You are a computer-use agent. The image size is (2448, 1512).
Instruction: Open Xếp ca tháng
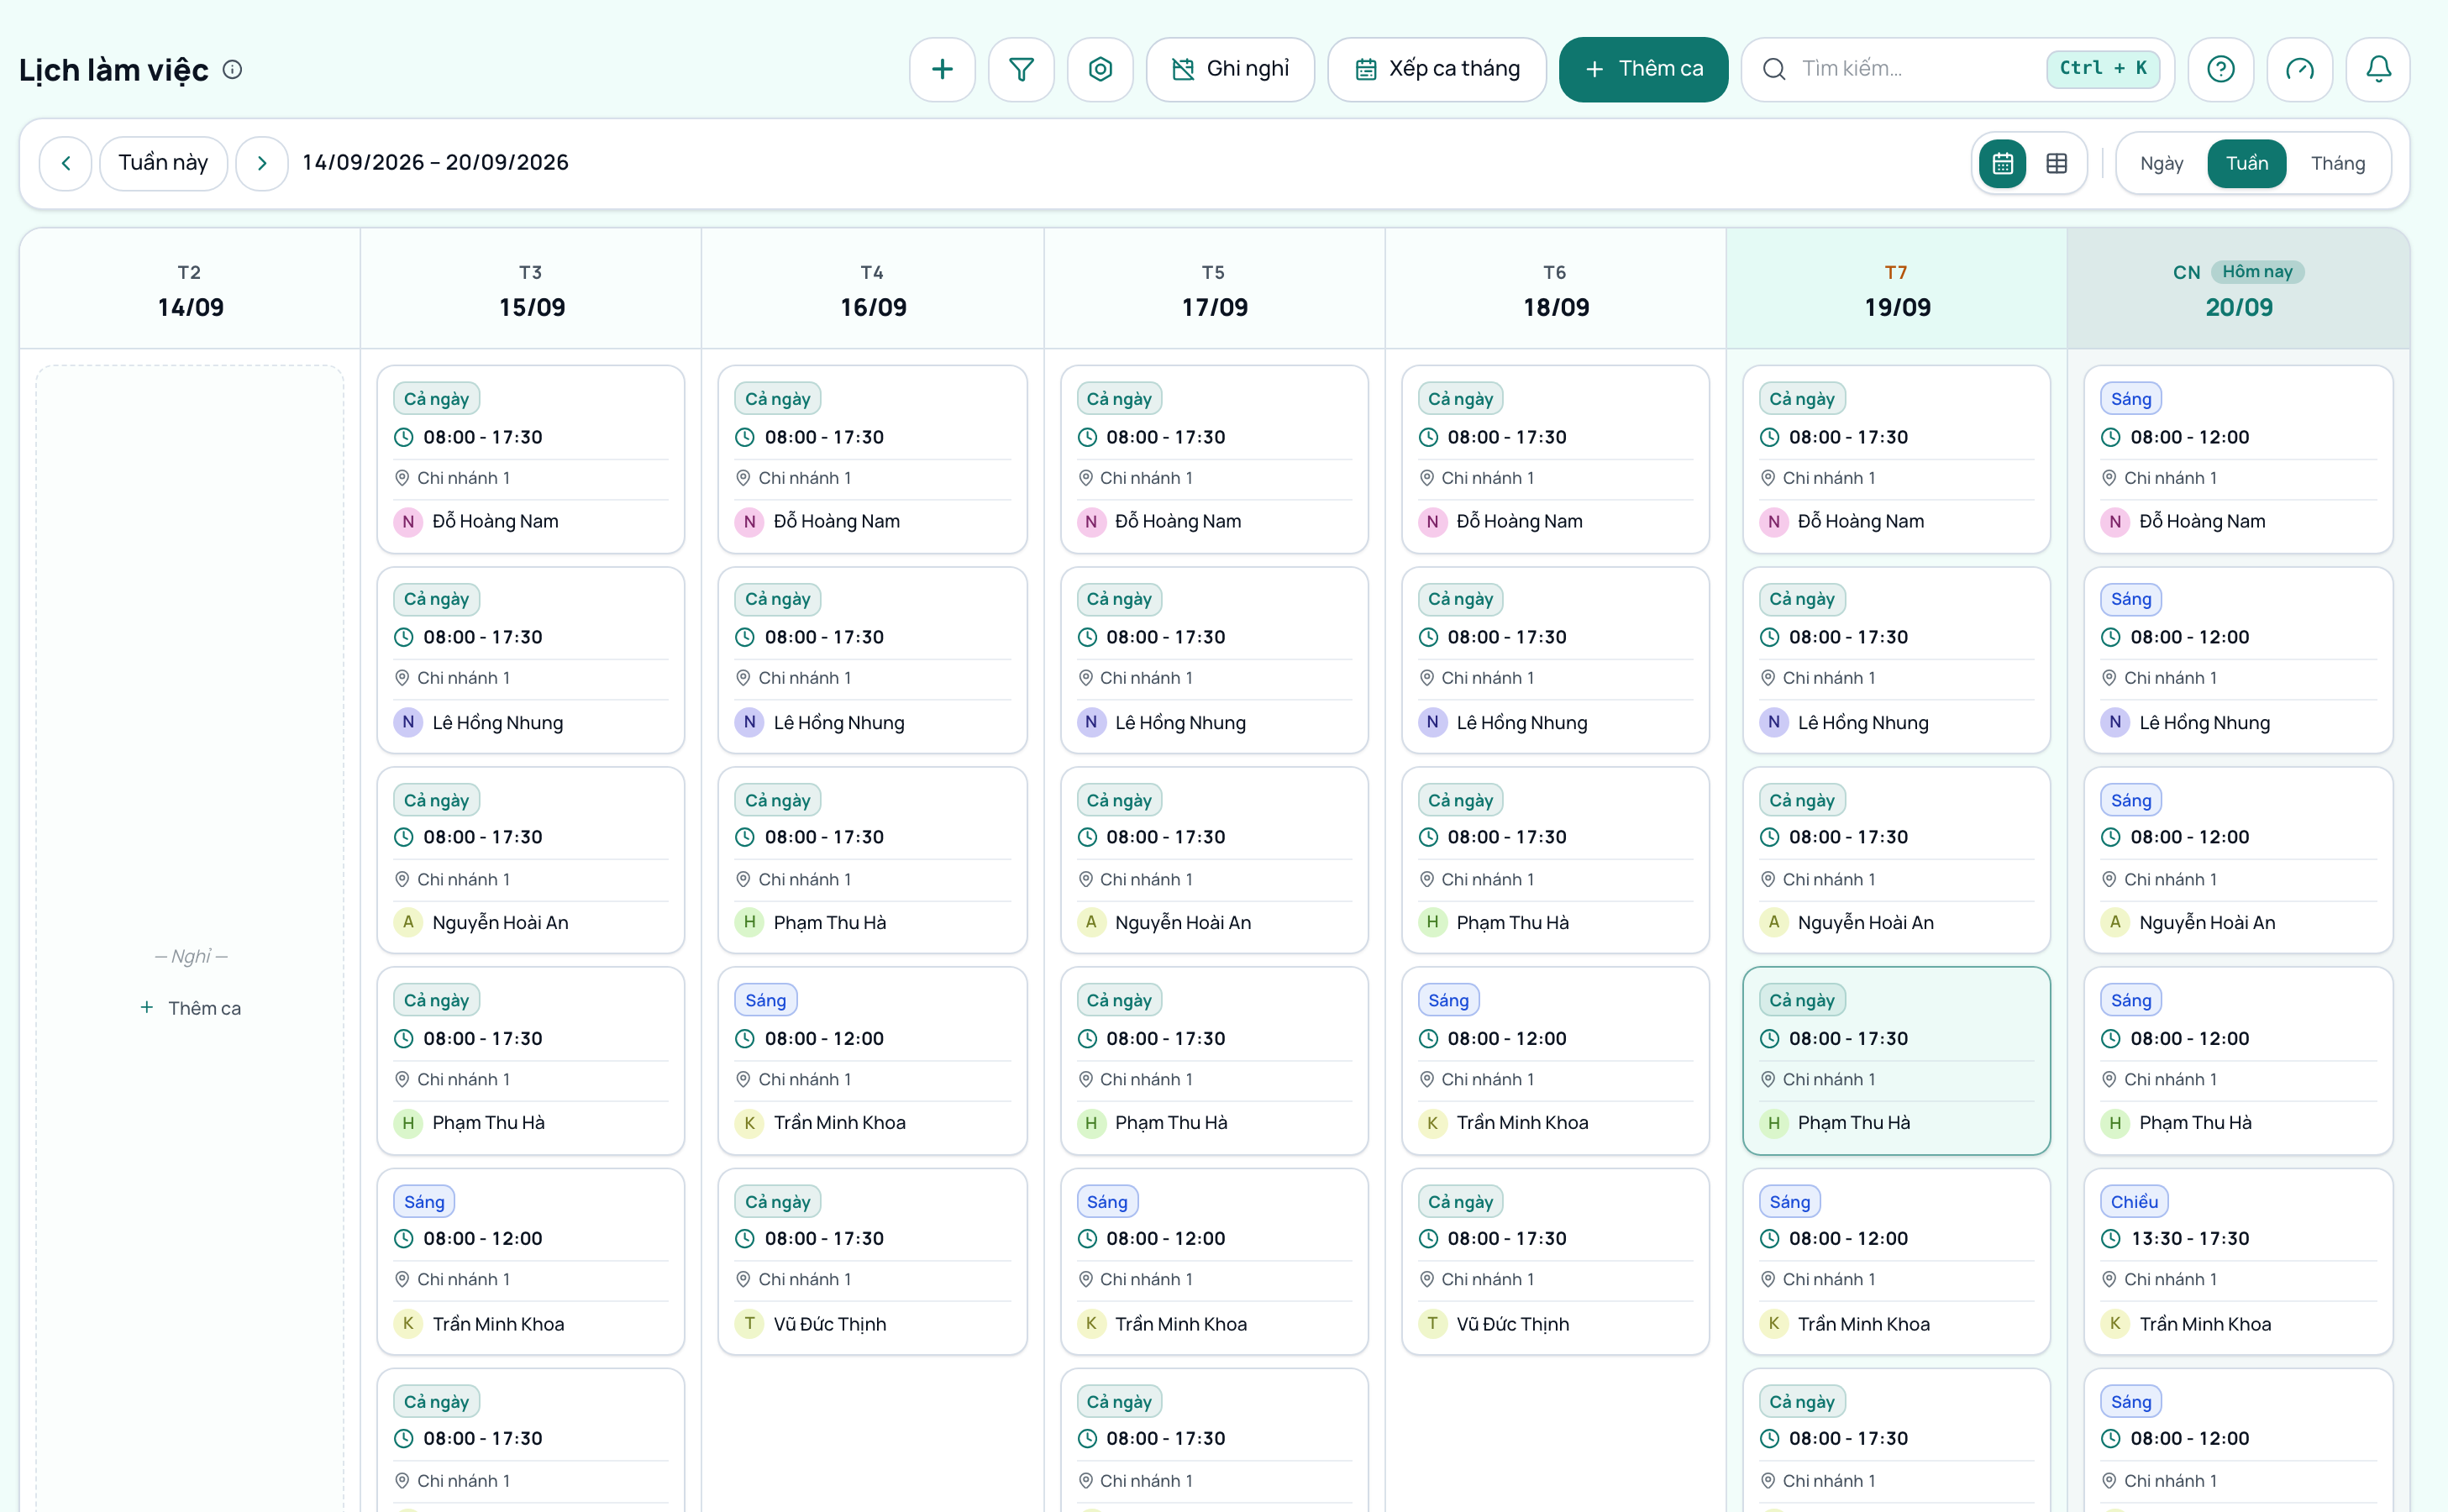point(1436,69)
